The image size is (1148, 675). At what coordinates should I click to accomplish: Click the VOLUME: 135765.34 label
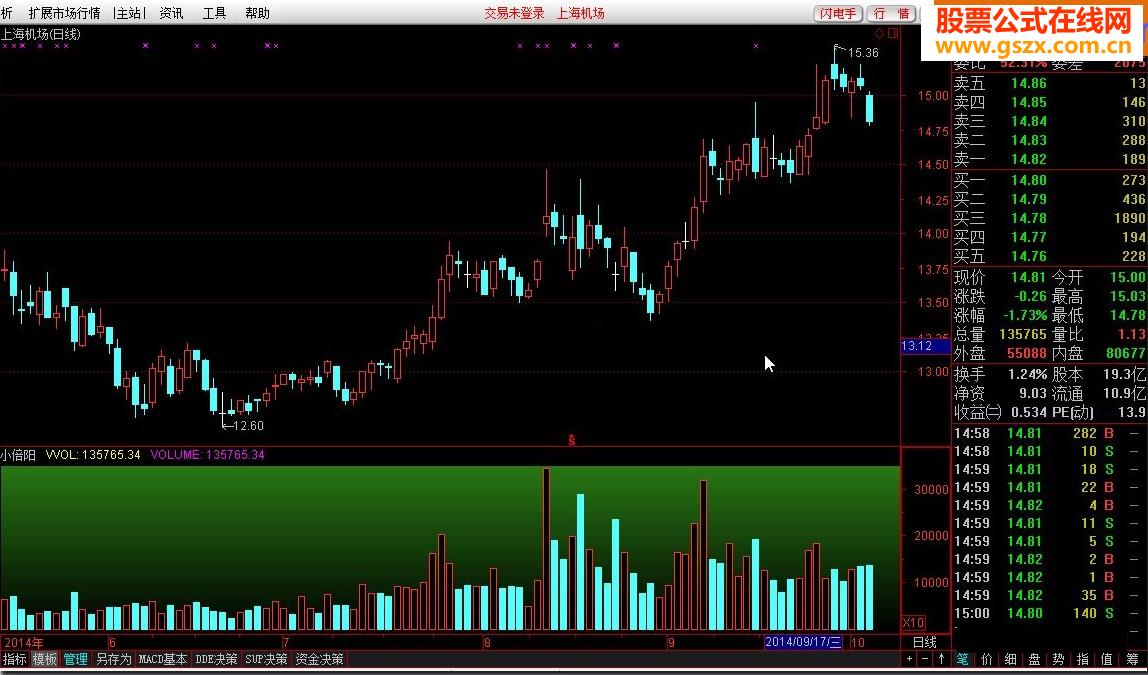(207, 455)
